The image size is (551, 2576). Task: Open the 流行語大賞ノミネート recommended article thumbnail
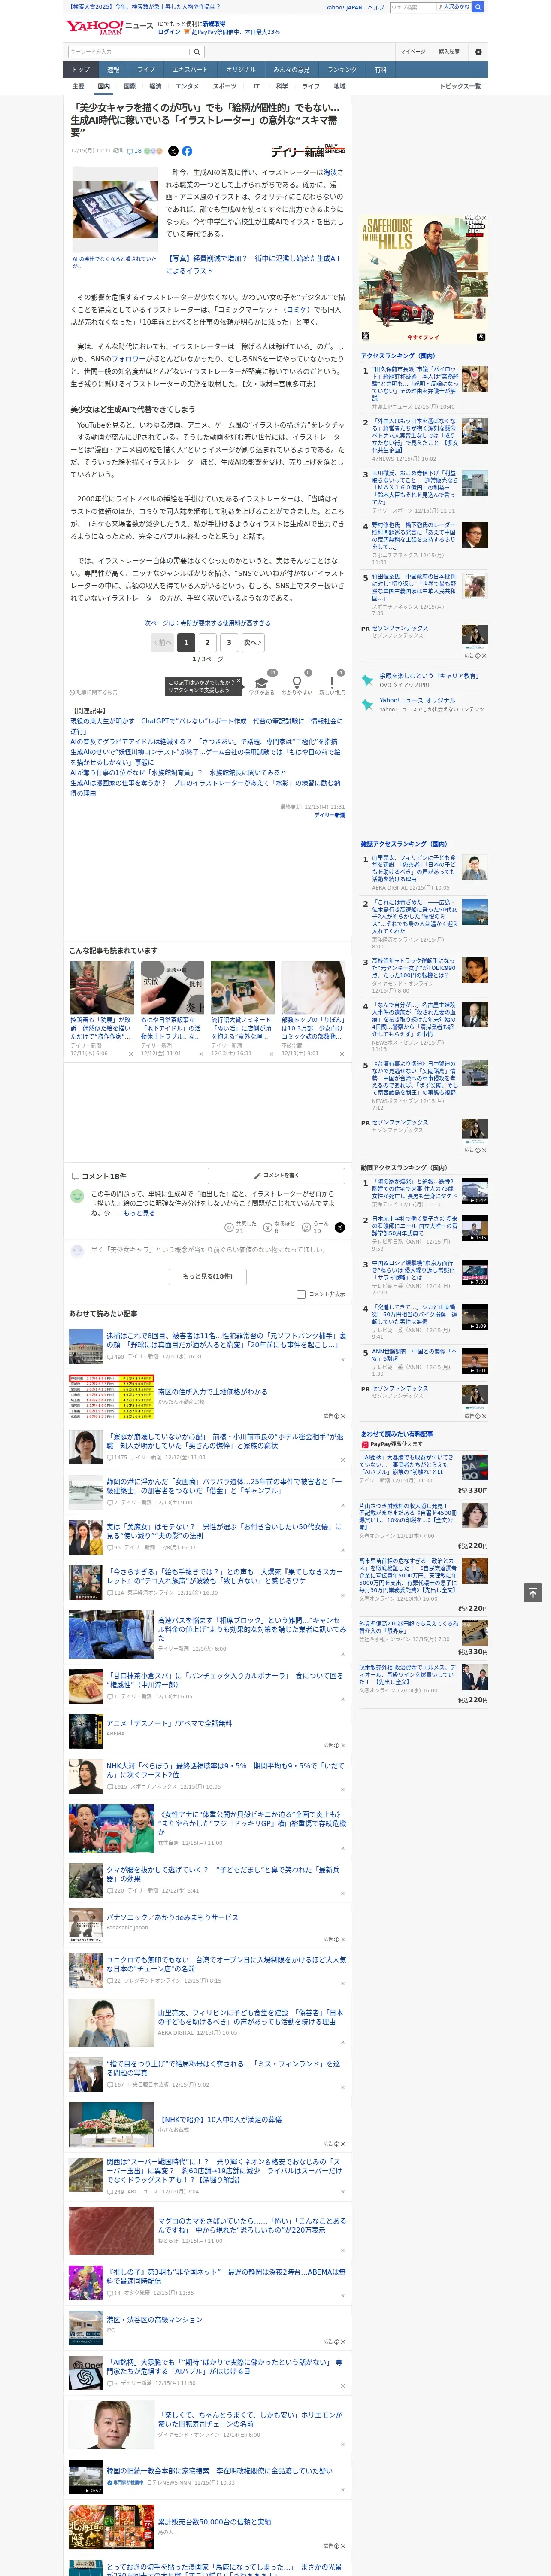pos(242,987)
